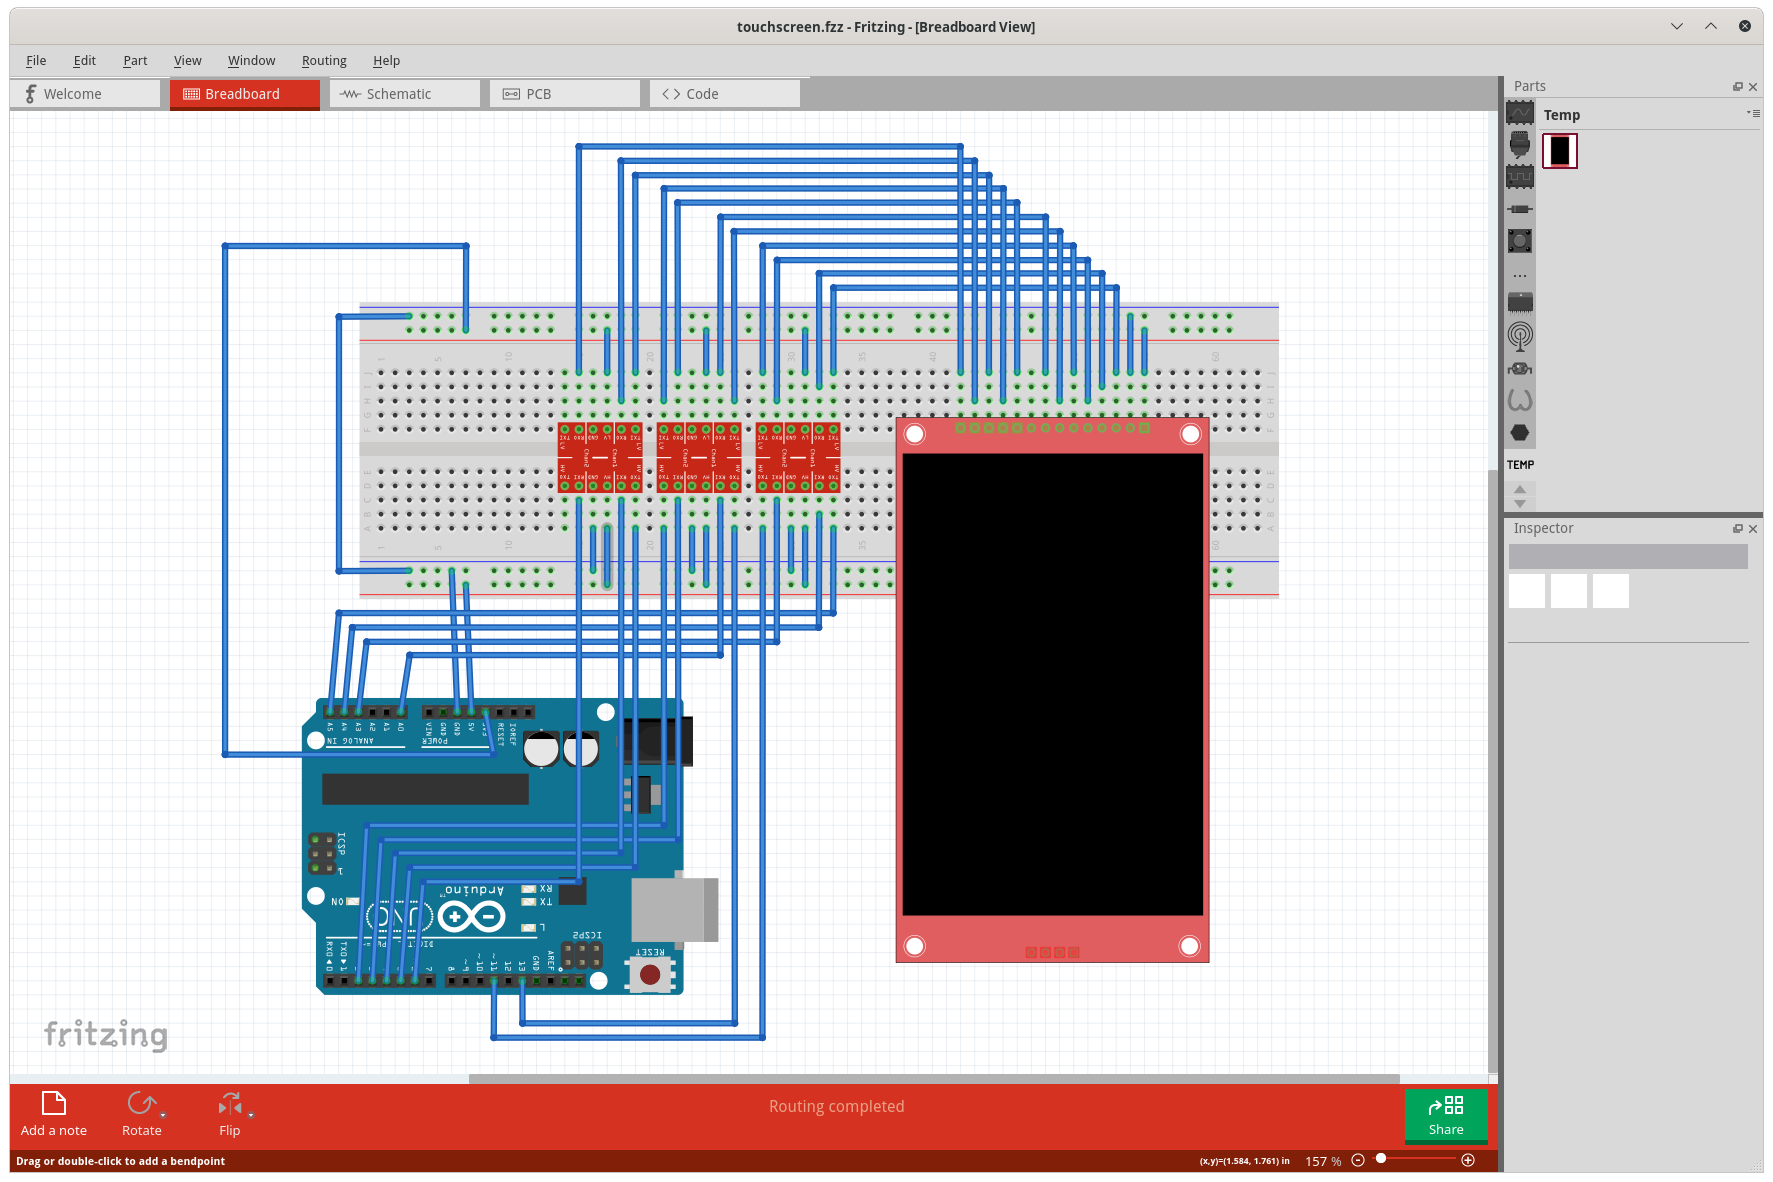
Task: Open the Routing menu
Action: click(x=323, y=60)
